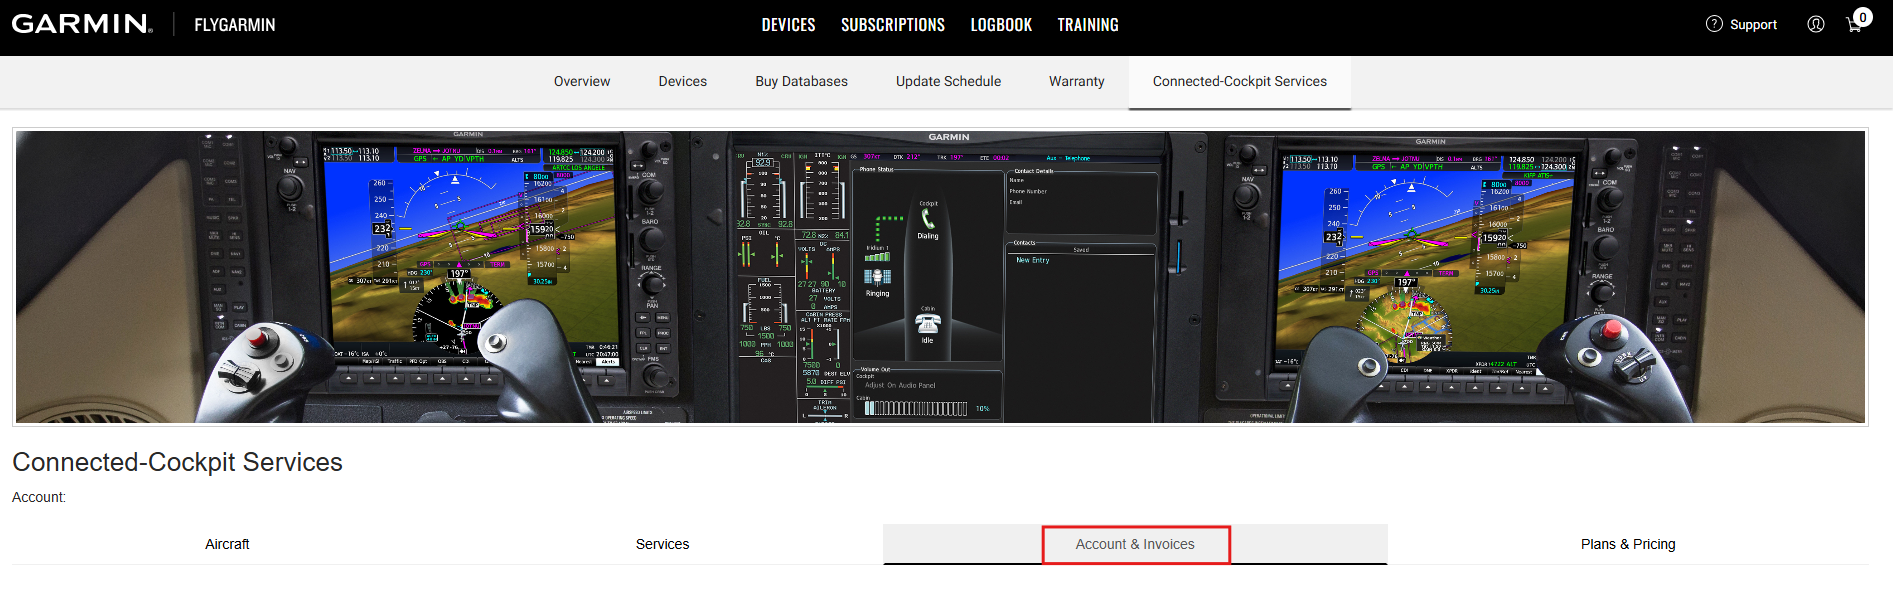Image resolution: width=1893 pixels, height=595 pixels.
Task: Open the Subscriptions top menu
Action: (892, 25)
